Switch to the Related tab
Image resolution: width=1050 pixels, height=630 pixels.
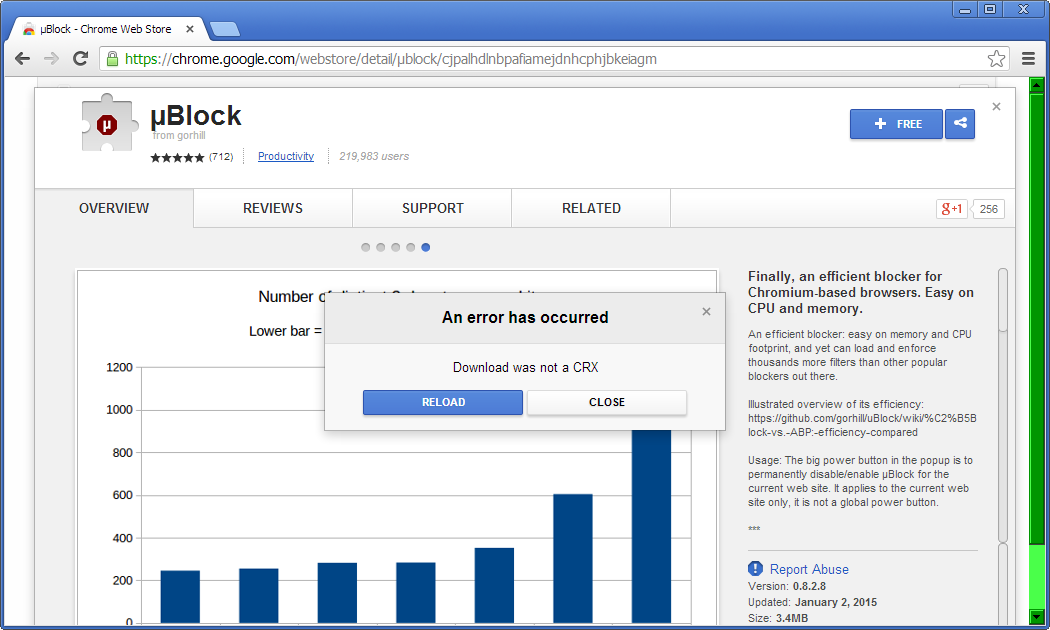591,208
